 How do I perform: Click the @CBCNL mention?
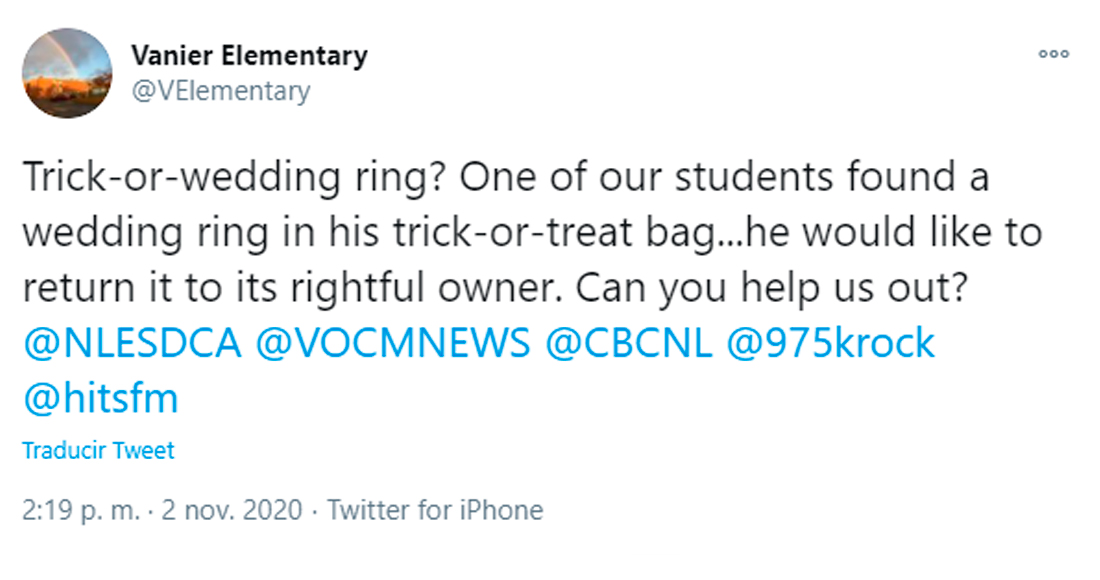629,343
